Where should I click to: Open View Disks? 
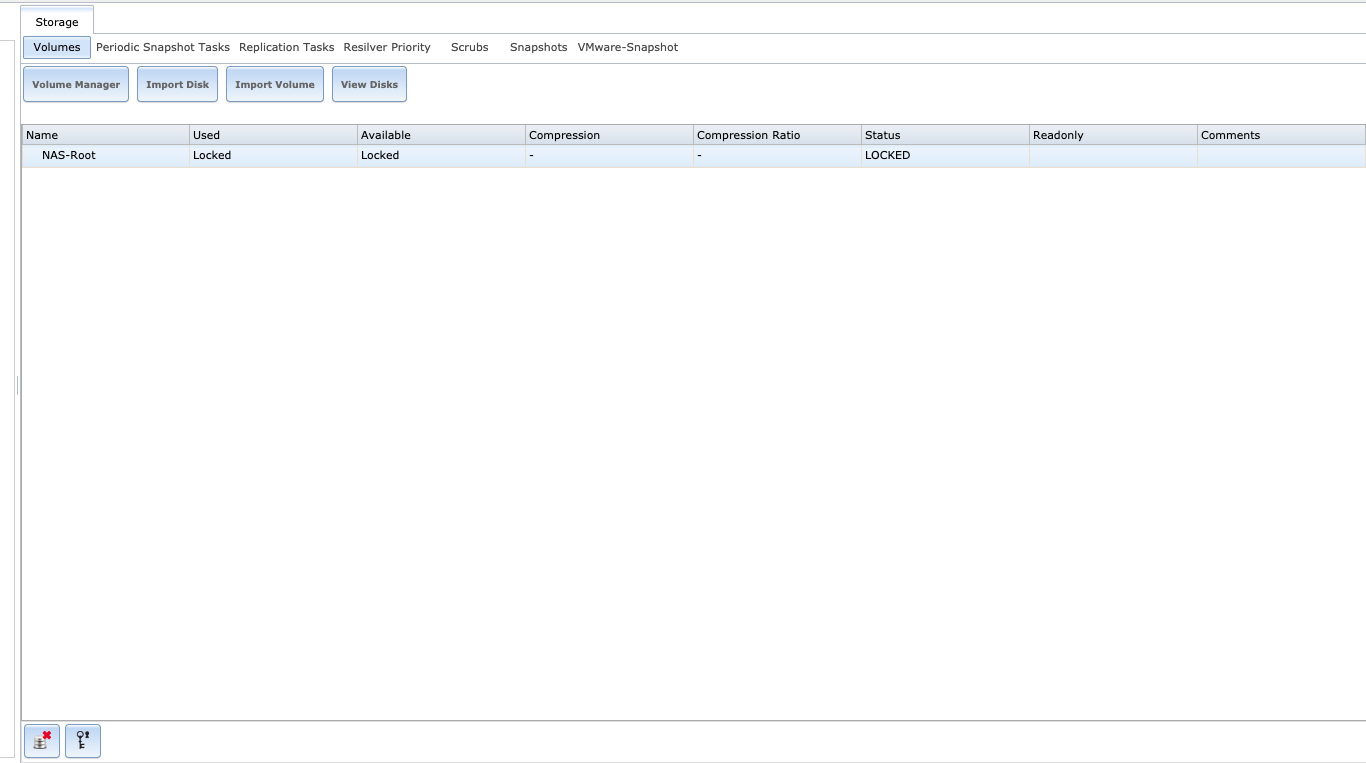point(369,85)
